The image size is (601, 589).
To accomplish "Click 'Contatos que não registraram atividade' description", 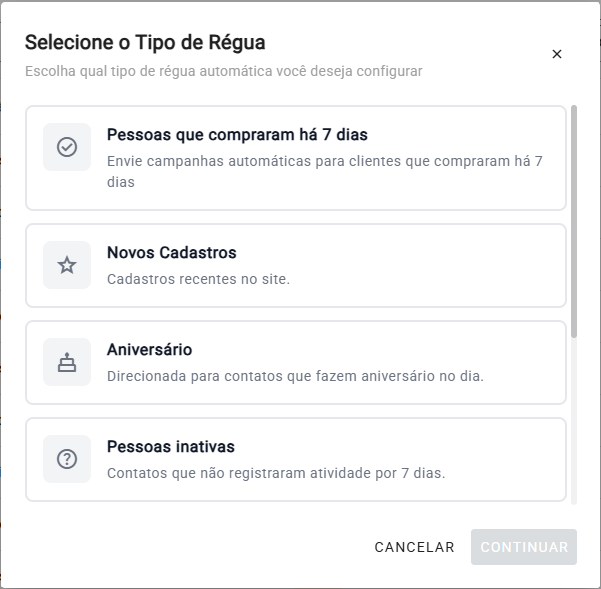I will click(275, 473).
